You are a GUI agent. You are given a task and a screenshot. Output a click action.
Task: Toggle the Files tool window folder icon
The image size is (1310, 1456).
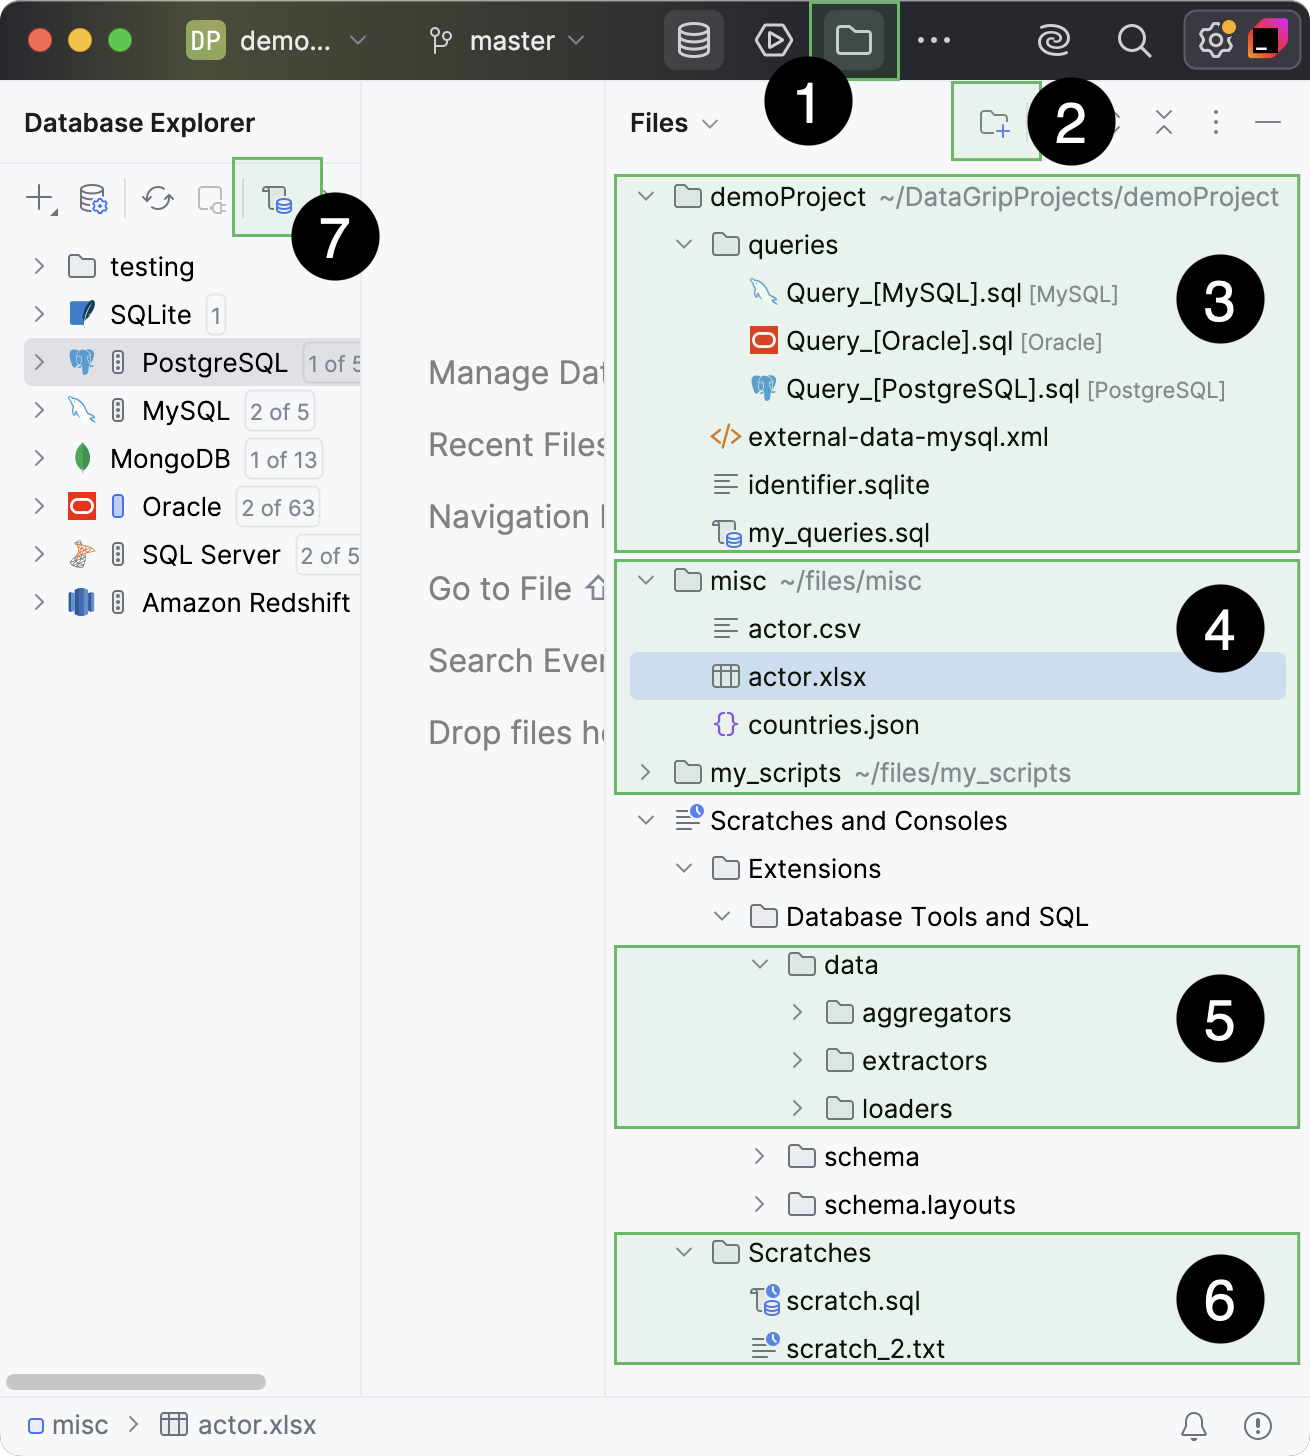click(853, 40)
